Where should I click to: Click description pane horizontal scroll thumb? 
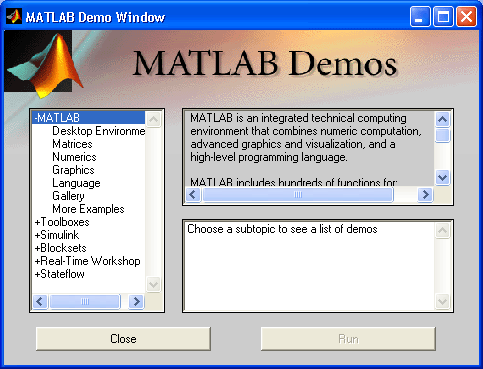298,194
